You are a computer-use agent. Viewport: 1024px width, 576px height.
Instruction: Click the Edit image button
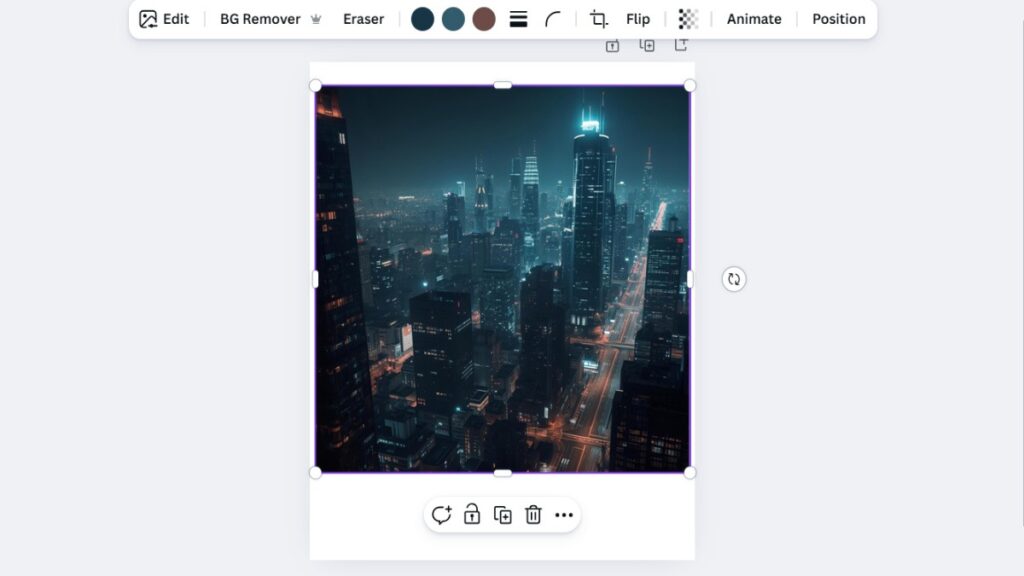pos(164,19)
